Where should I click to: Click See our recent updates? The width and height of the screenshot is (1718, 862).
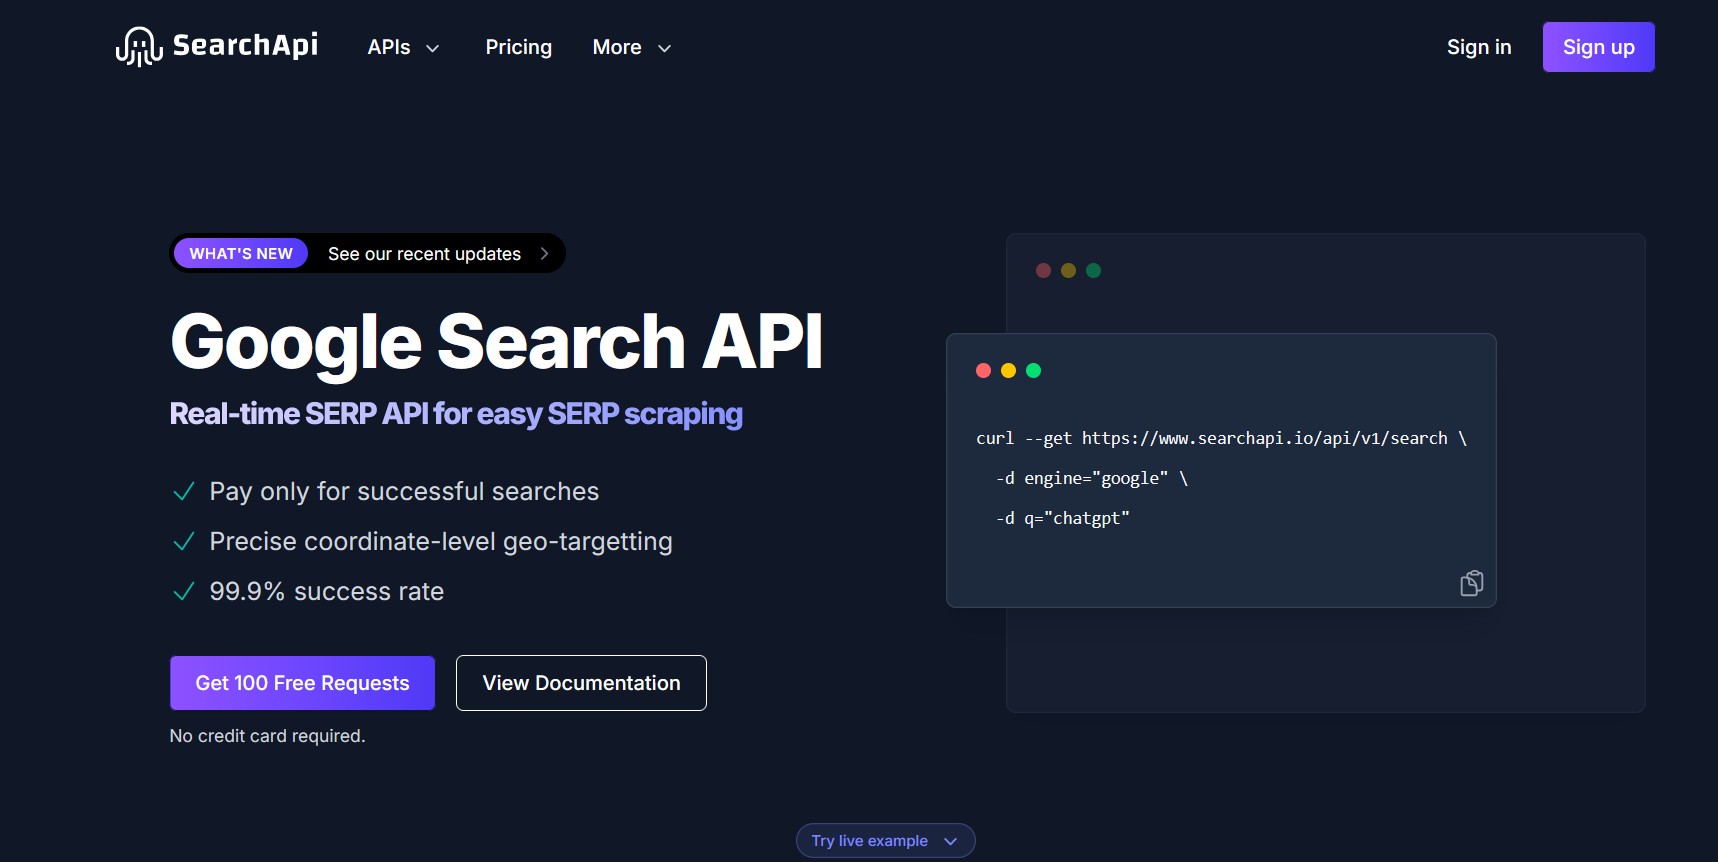pos(424,253)
